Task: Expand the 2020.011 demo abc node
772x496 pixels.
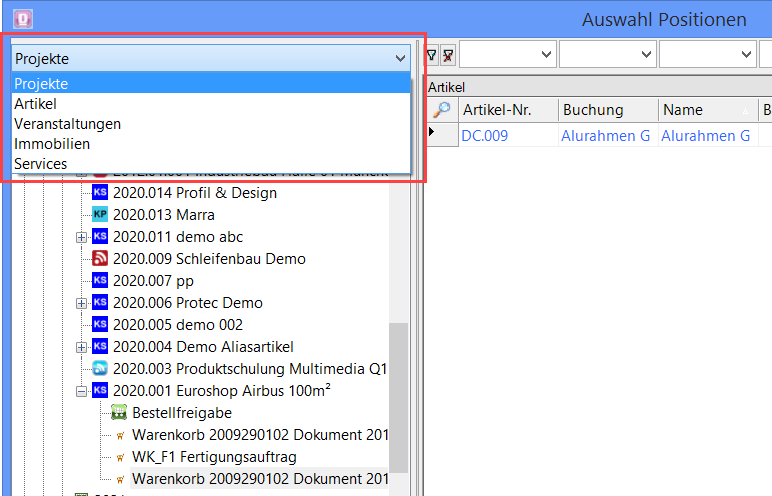Action: pos(81,237)
